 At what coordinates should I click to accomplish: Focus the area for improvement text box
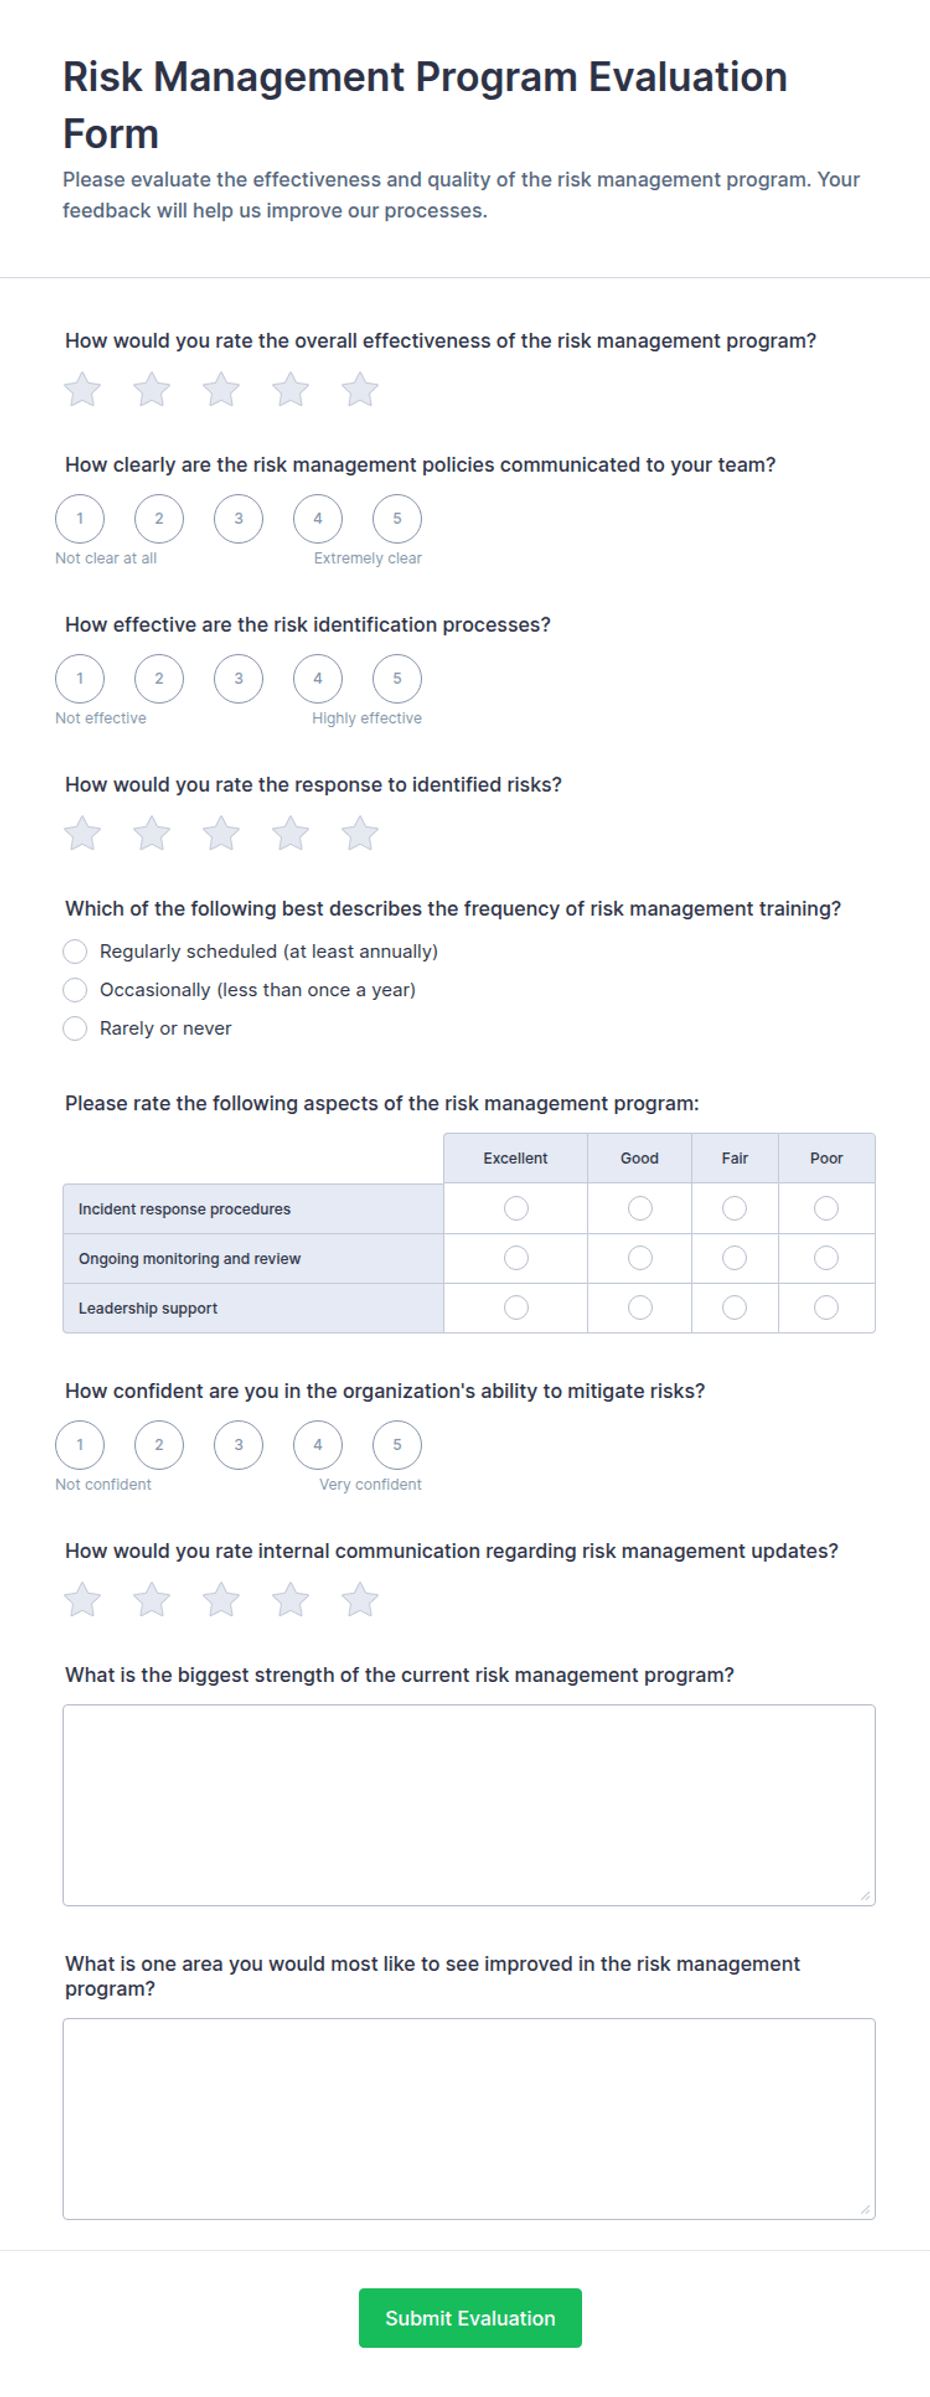coord(469,2119)
